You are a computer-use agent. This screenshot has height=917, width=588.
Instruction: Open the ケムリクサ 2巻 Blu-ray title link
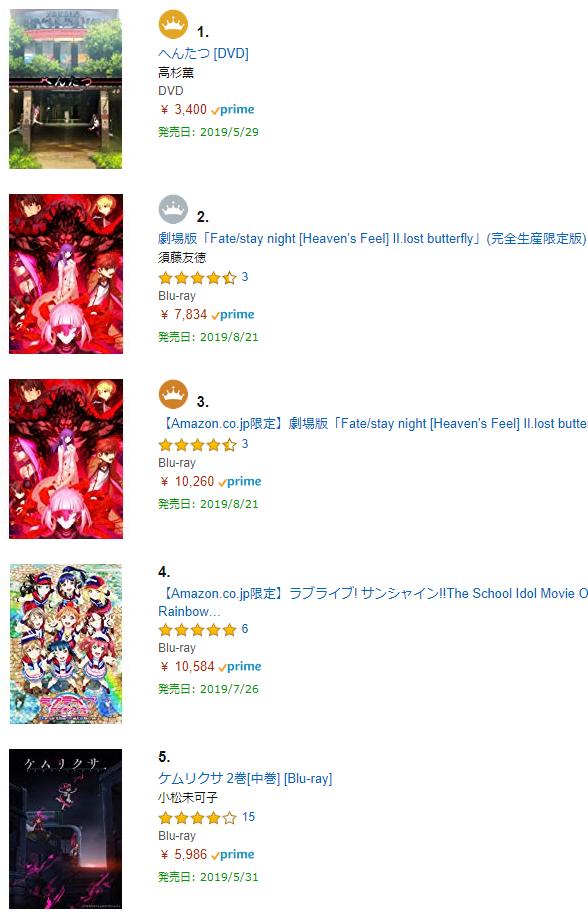245,778
